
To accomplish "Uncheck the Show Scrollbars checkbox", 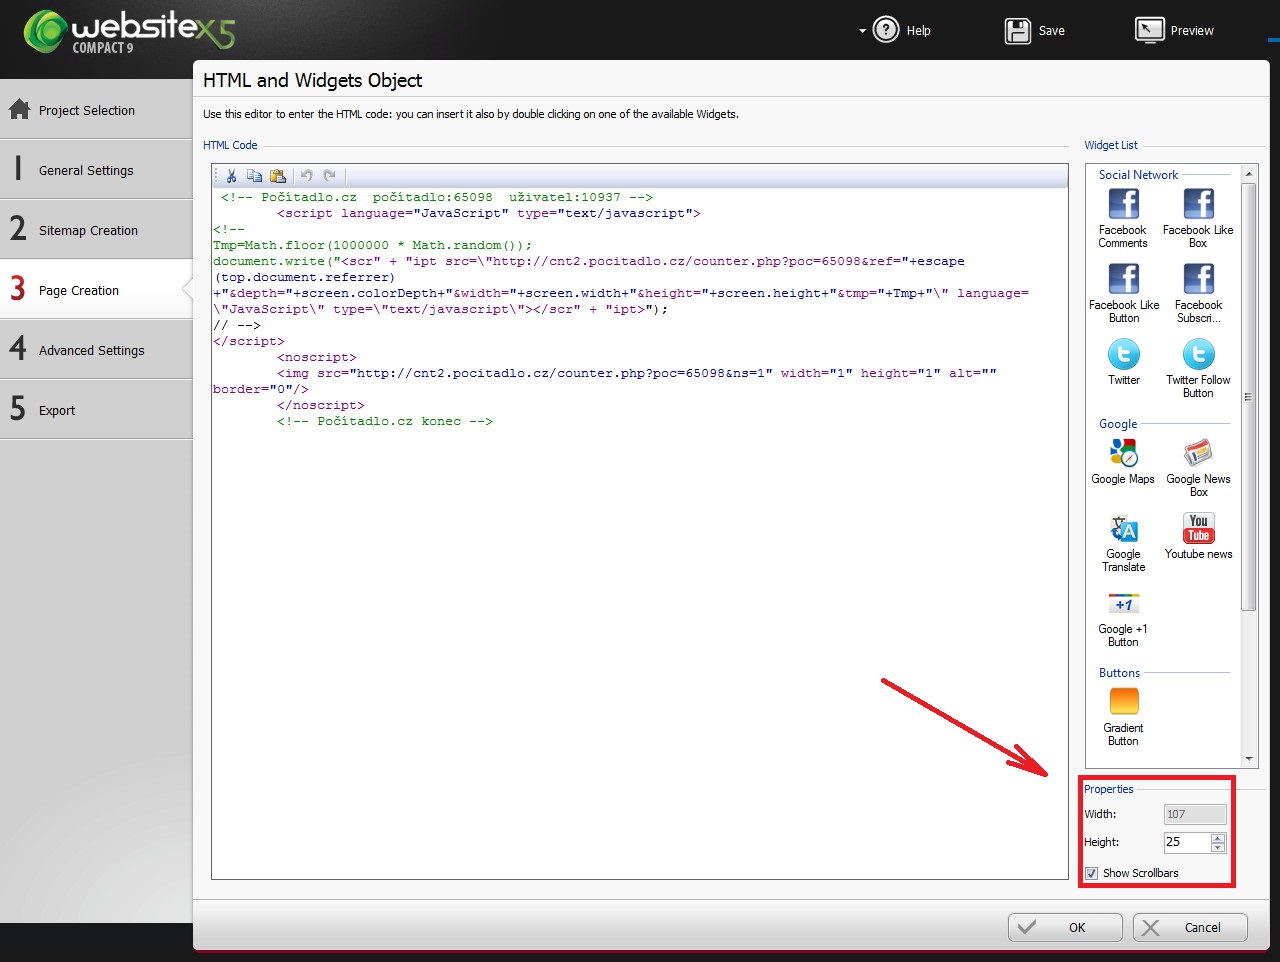I will pyautogui.click(x=1091, y=873).
